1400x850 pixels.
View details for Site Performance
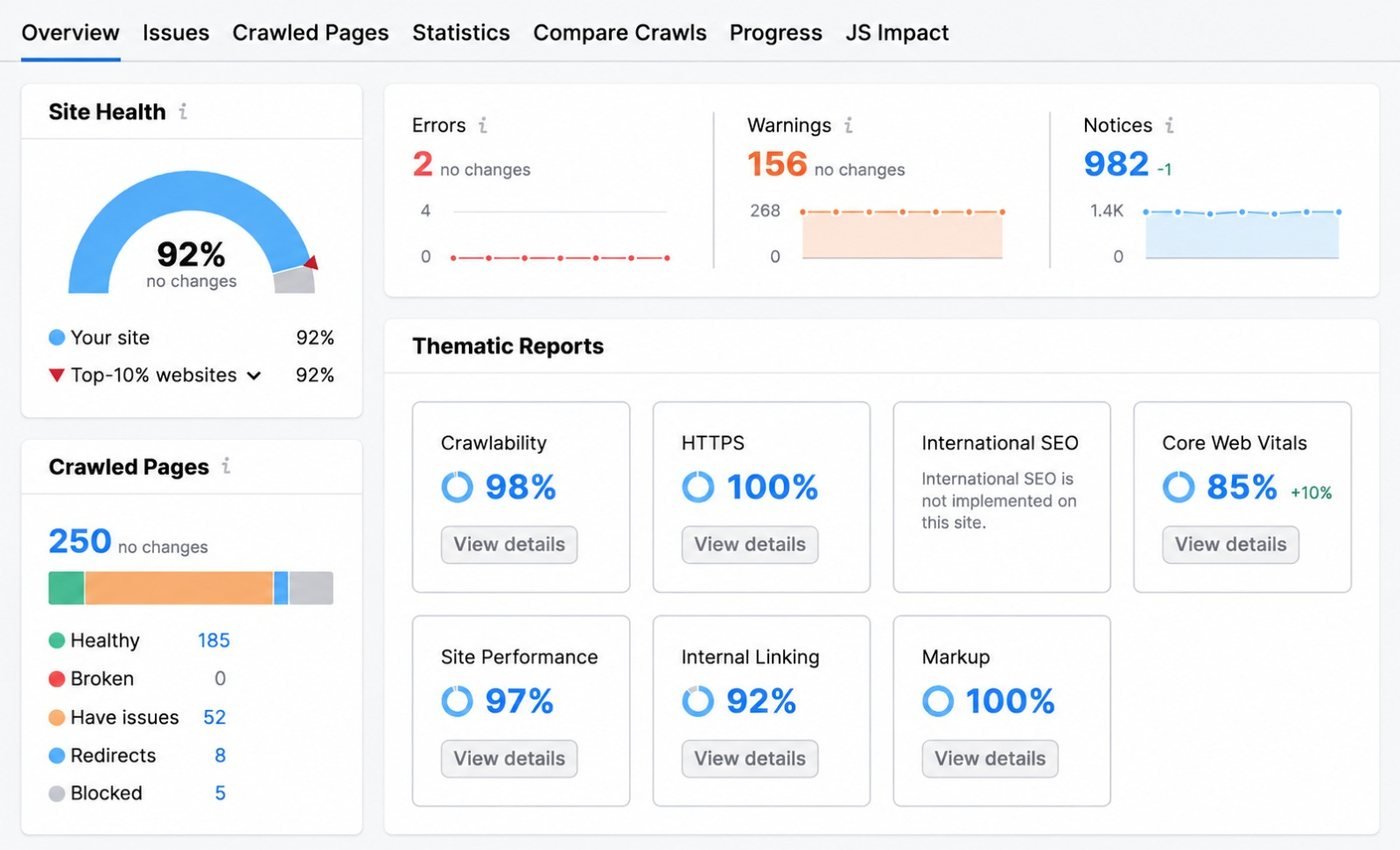509,758
